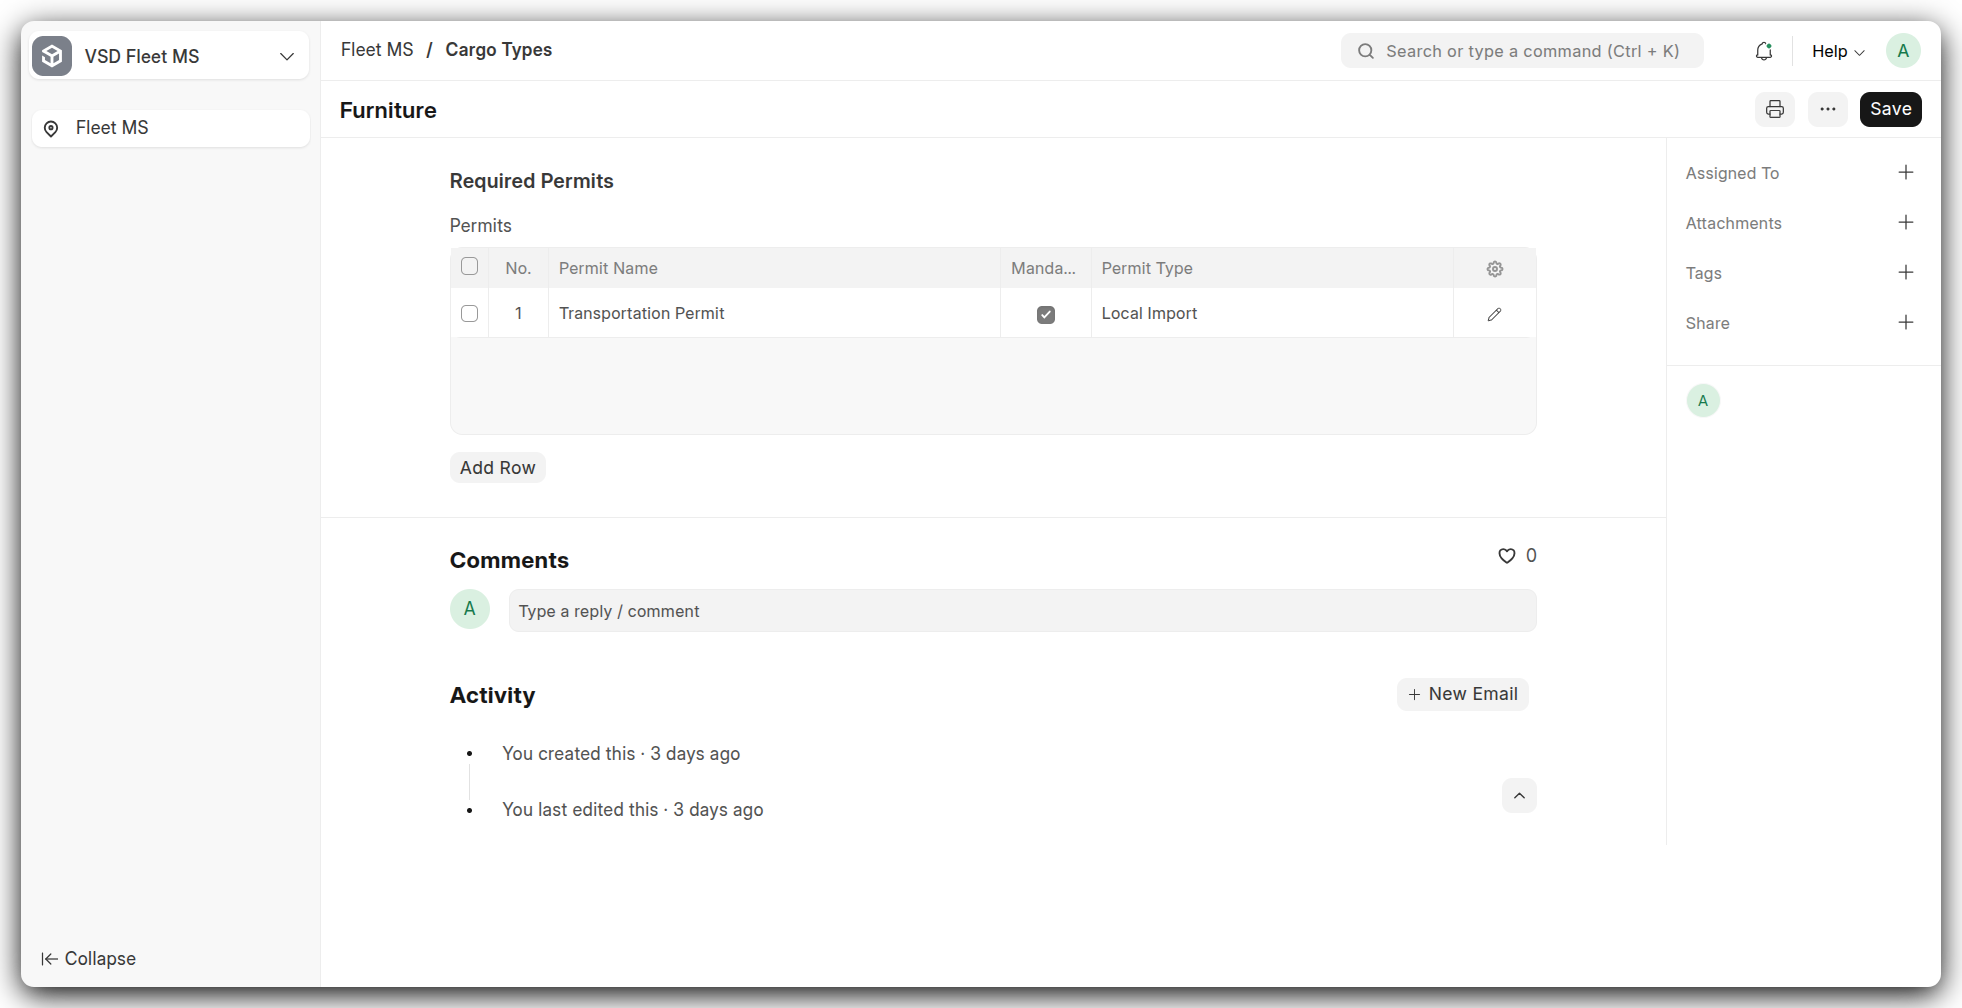Share the document with plus icon
This screenshot has width=1962, height=1008.
1906,323
